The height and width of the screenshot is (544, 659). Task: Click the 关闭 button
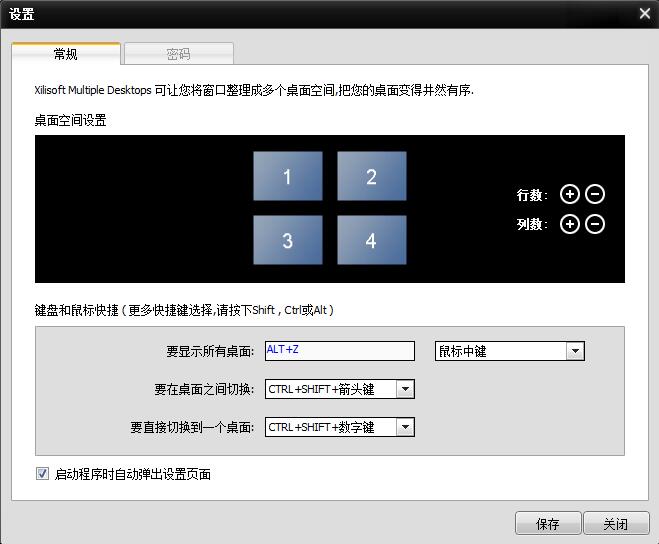[616, 524]
